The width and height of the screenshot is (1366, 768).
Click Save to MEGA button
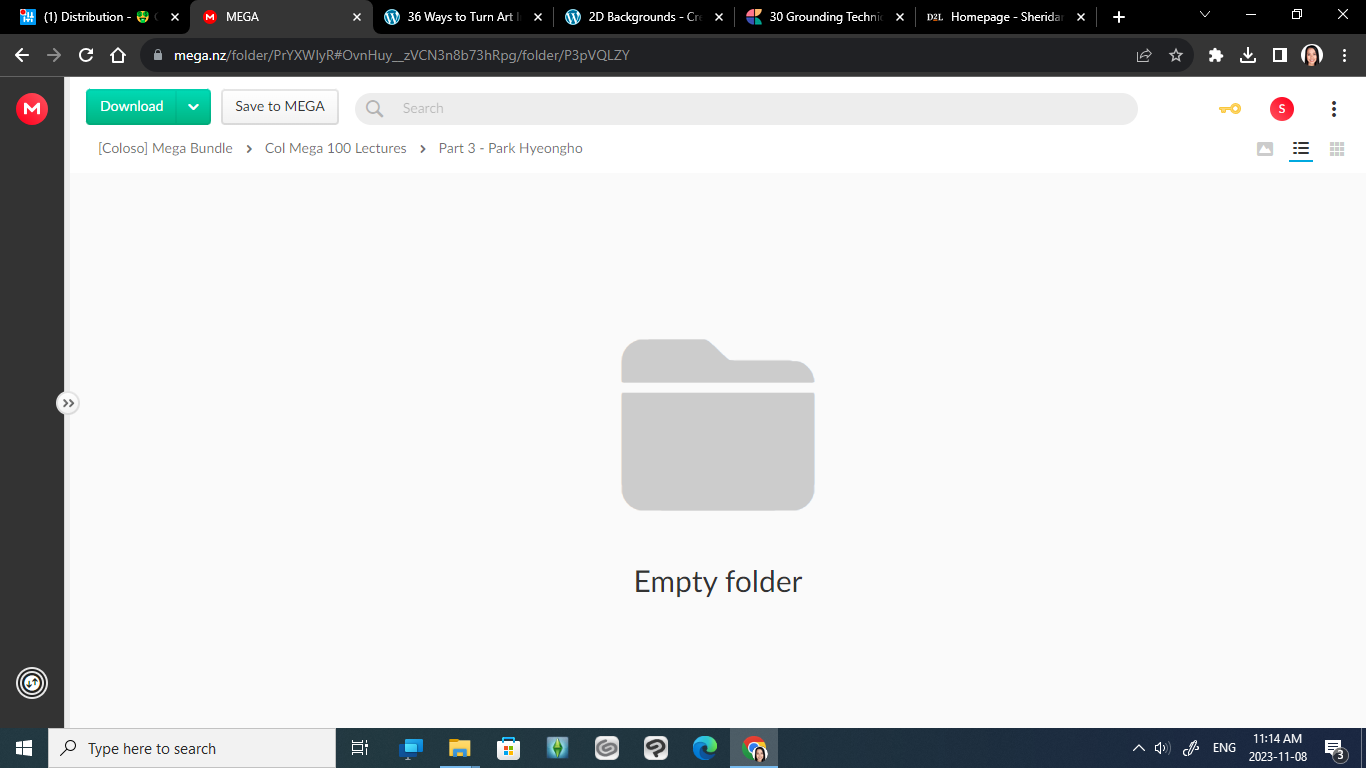coord(280,107)
